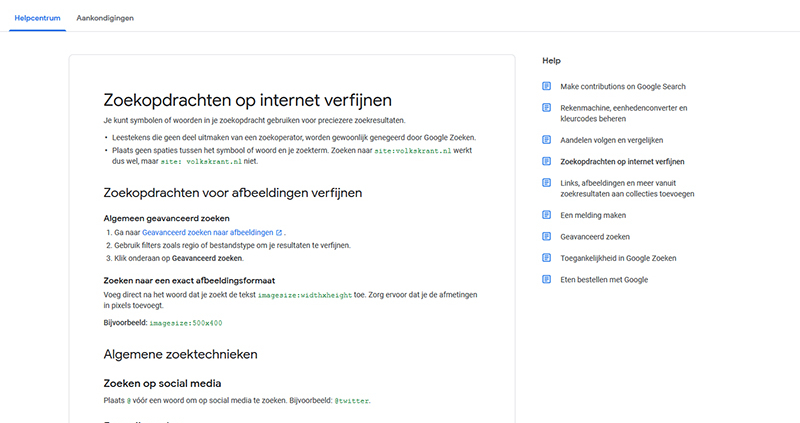Click article icon beside Zoekopdrachten op internet verfijnen
Image resolution: width=800 pixels, height=423 pixels.
pyautogui.click(x=546, y=161)
